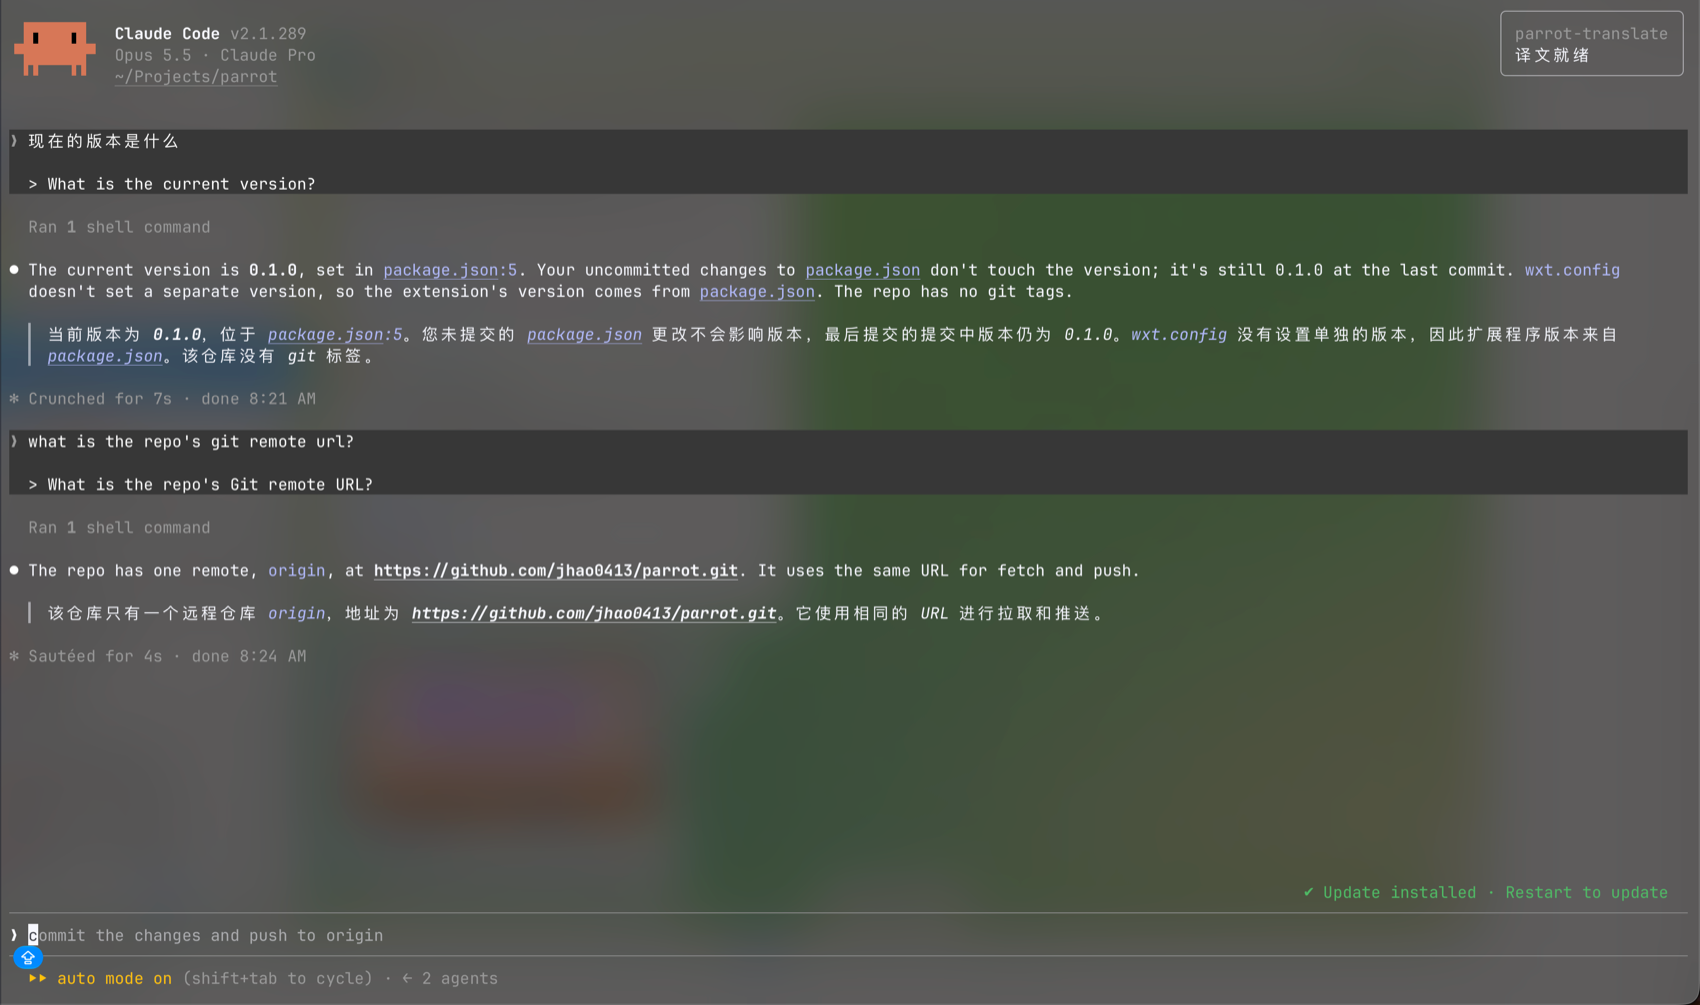Click the 2 agents status entry
This screenshot has height=1005, width=1700.
[450, 978]
